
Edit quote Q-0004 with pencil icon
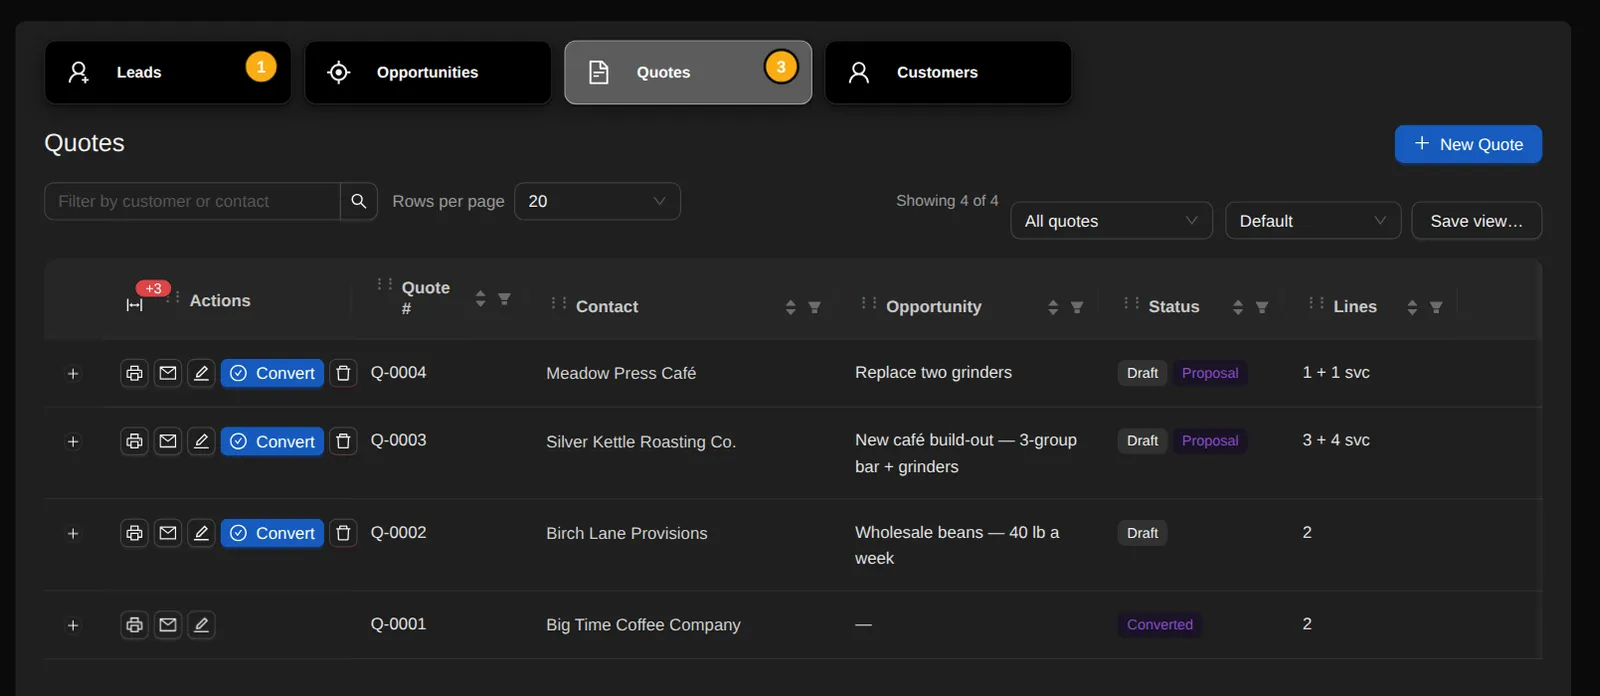pos(201,373)
